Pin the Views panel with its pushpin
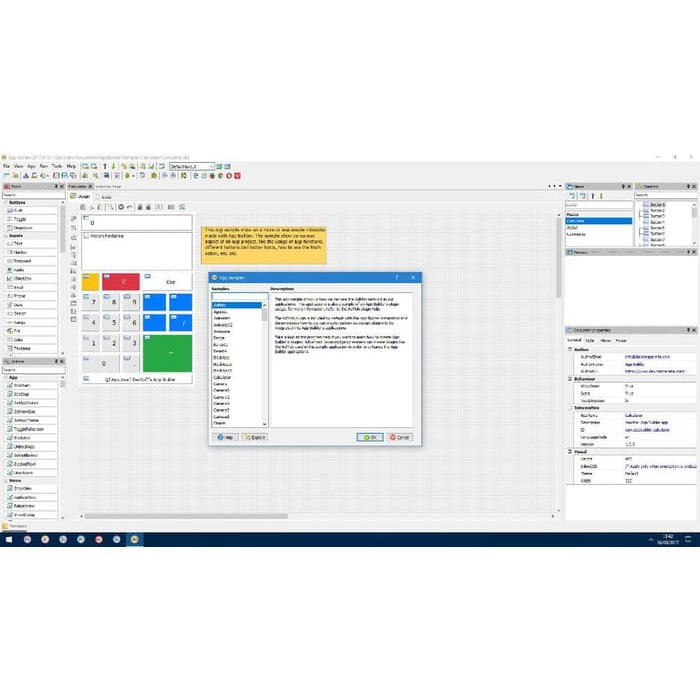The height and width of the screenshot is (700, 700). [623, 186]
